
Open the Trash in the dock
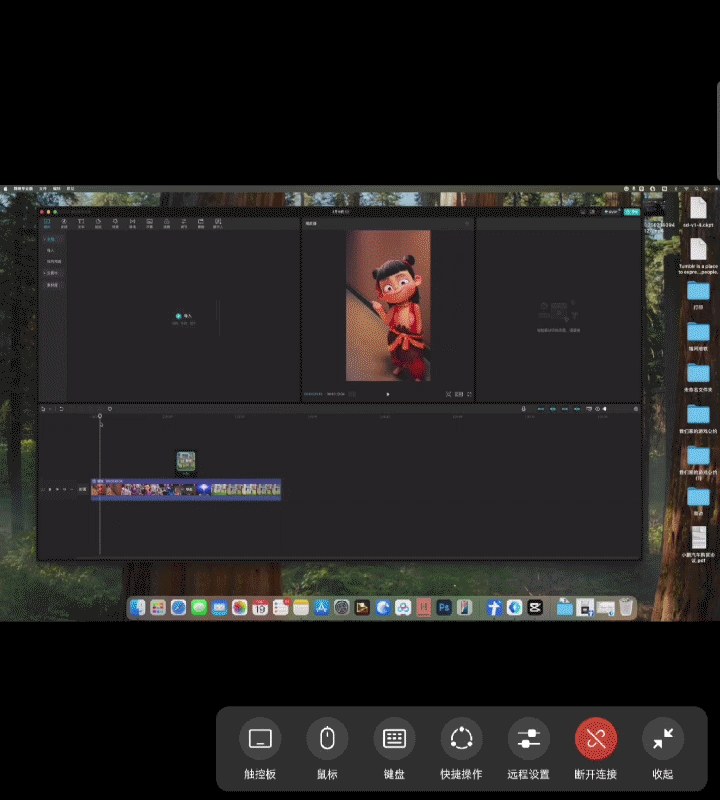point(626,607)
